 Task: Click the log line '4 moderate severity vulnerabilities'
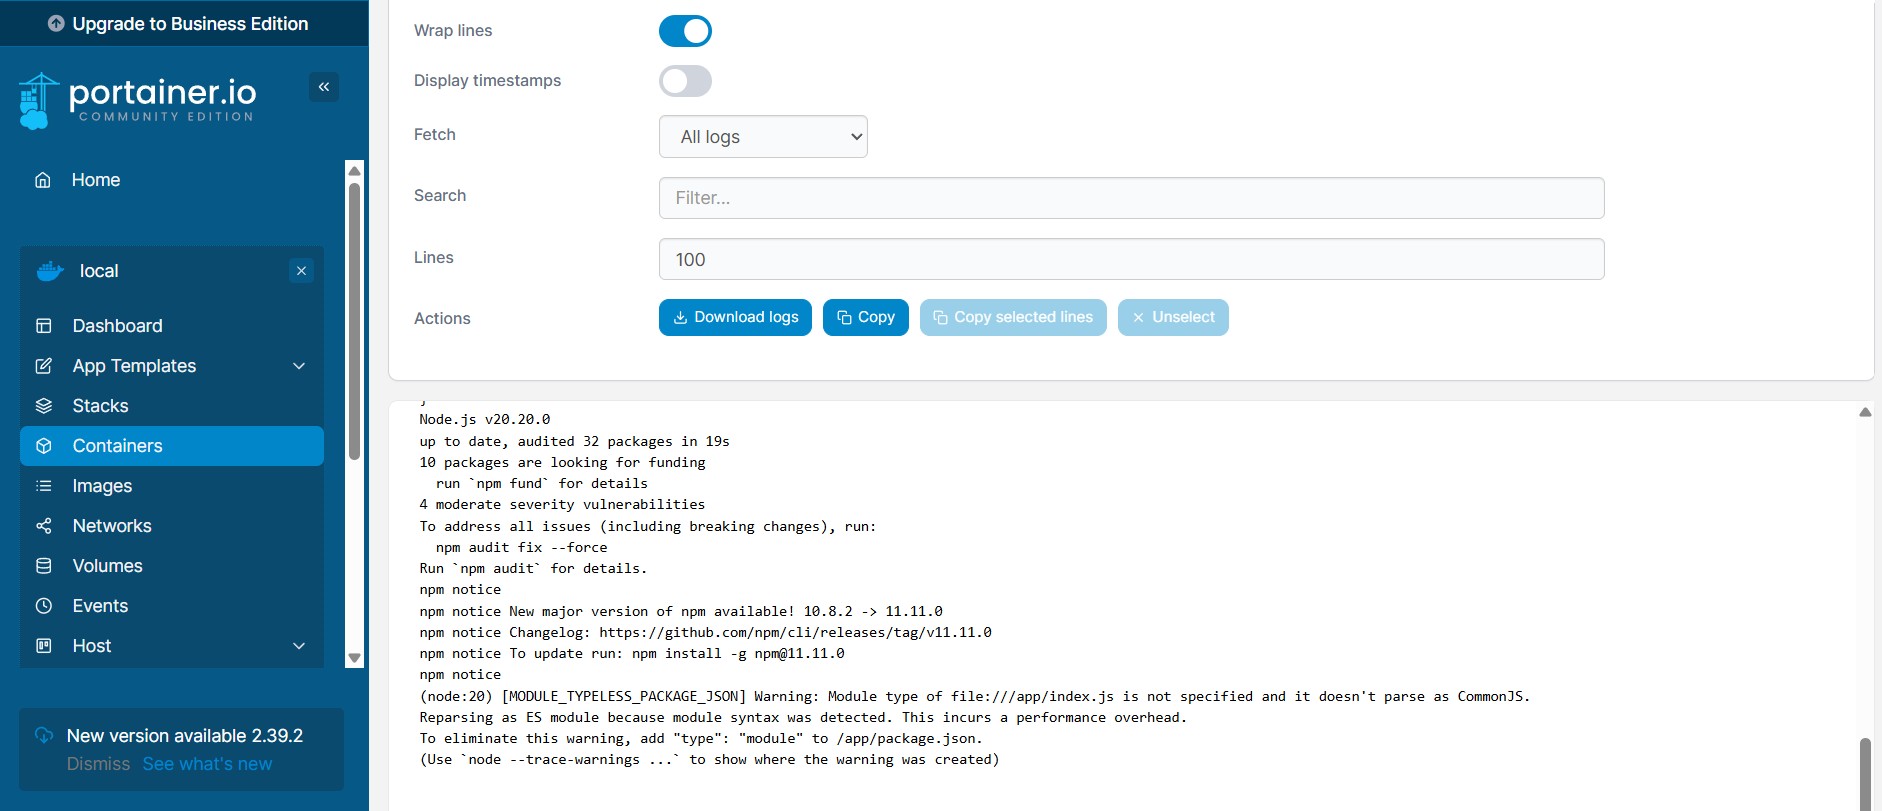click(x=562, y=505)
